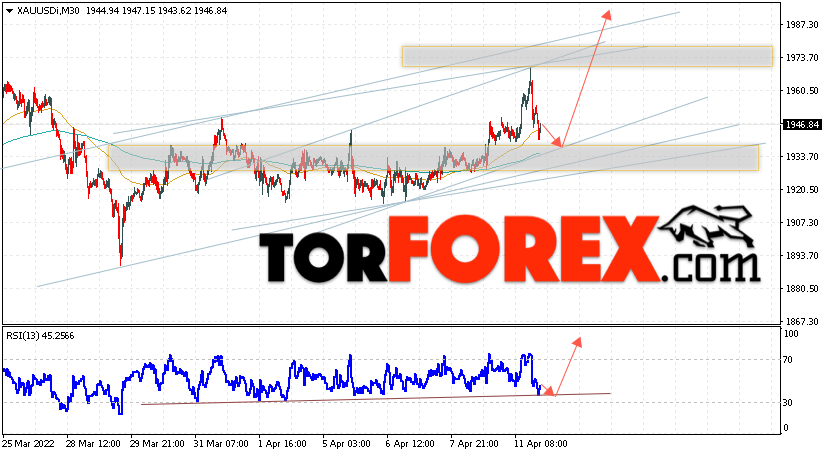
Task: Click the current price tag 1946.84
Action: coord(802,124)
